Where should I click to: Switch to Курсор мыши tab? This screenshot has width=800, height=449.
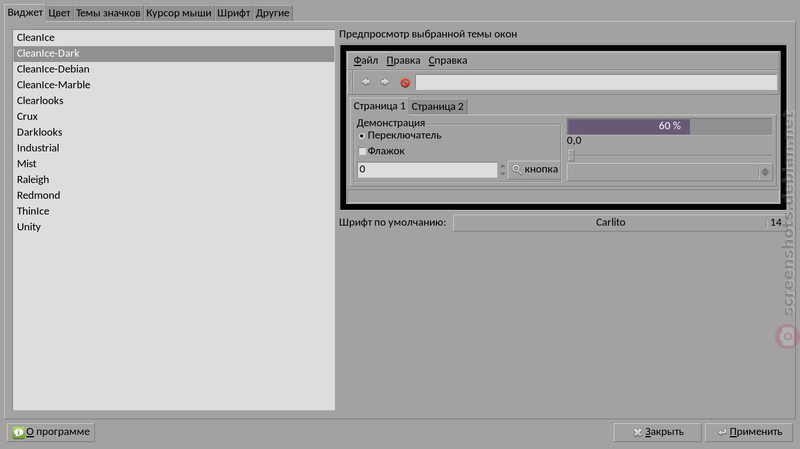(179, 13)
